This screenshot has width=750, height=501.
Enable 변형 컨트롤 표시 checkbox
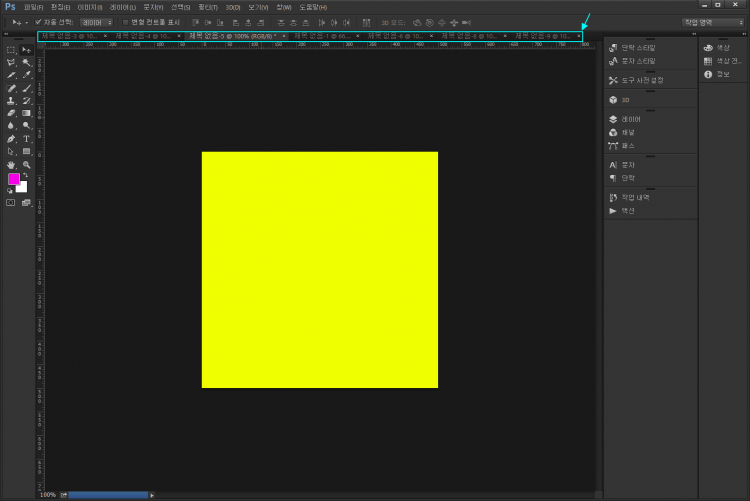pos(125,21)
